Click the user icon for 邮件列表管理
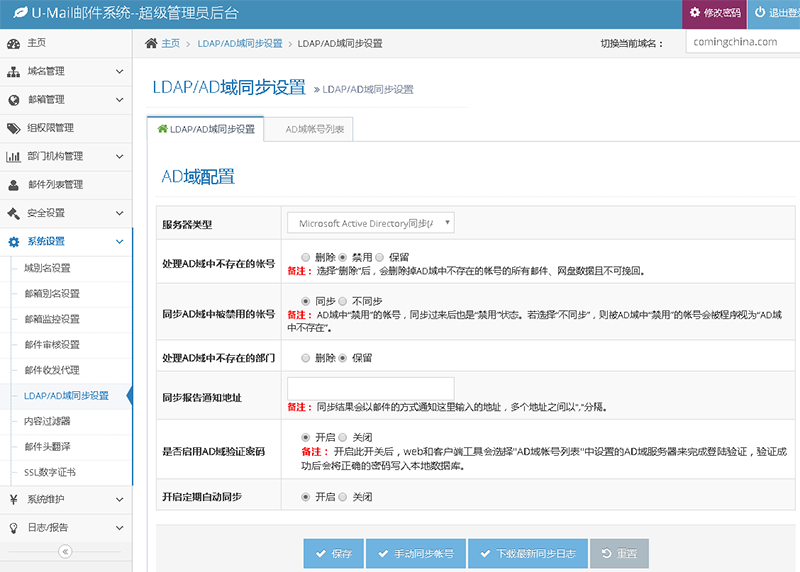Viewport: 800px width, 572px height. pyautogui.click(x=14, y=185)
